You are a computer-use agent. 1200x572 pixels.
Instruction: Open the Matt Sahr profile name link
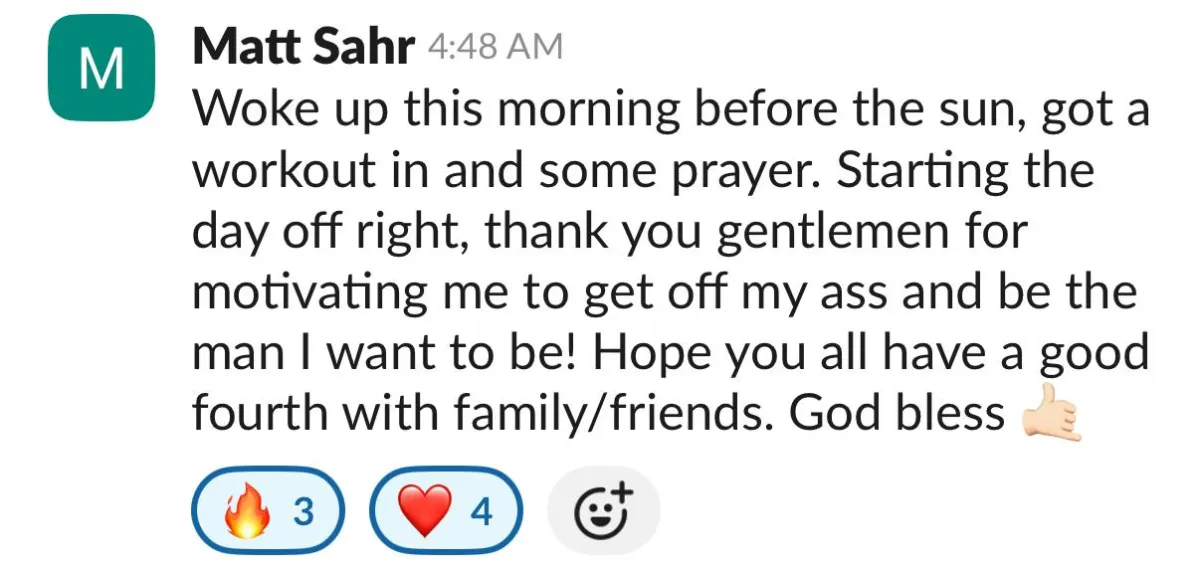pos(303,47)
